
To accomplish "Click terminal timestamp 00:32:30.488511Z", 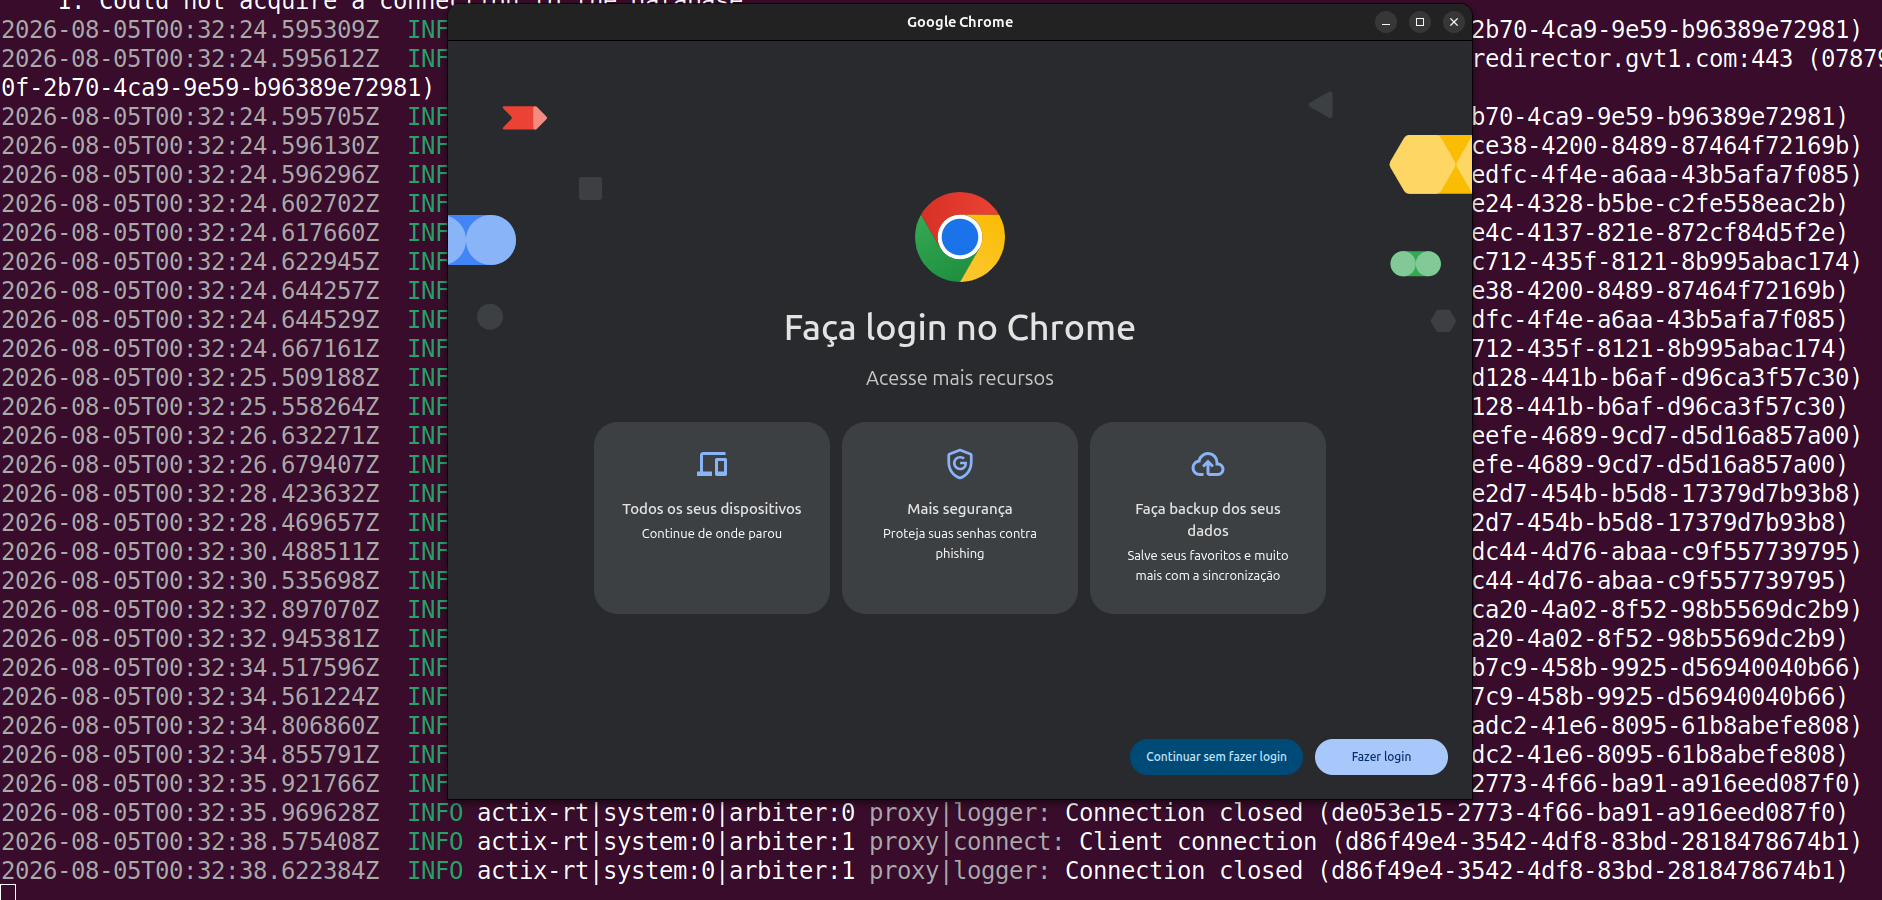I will point(190,552).
